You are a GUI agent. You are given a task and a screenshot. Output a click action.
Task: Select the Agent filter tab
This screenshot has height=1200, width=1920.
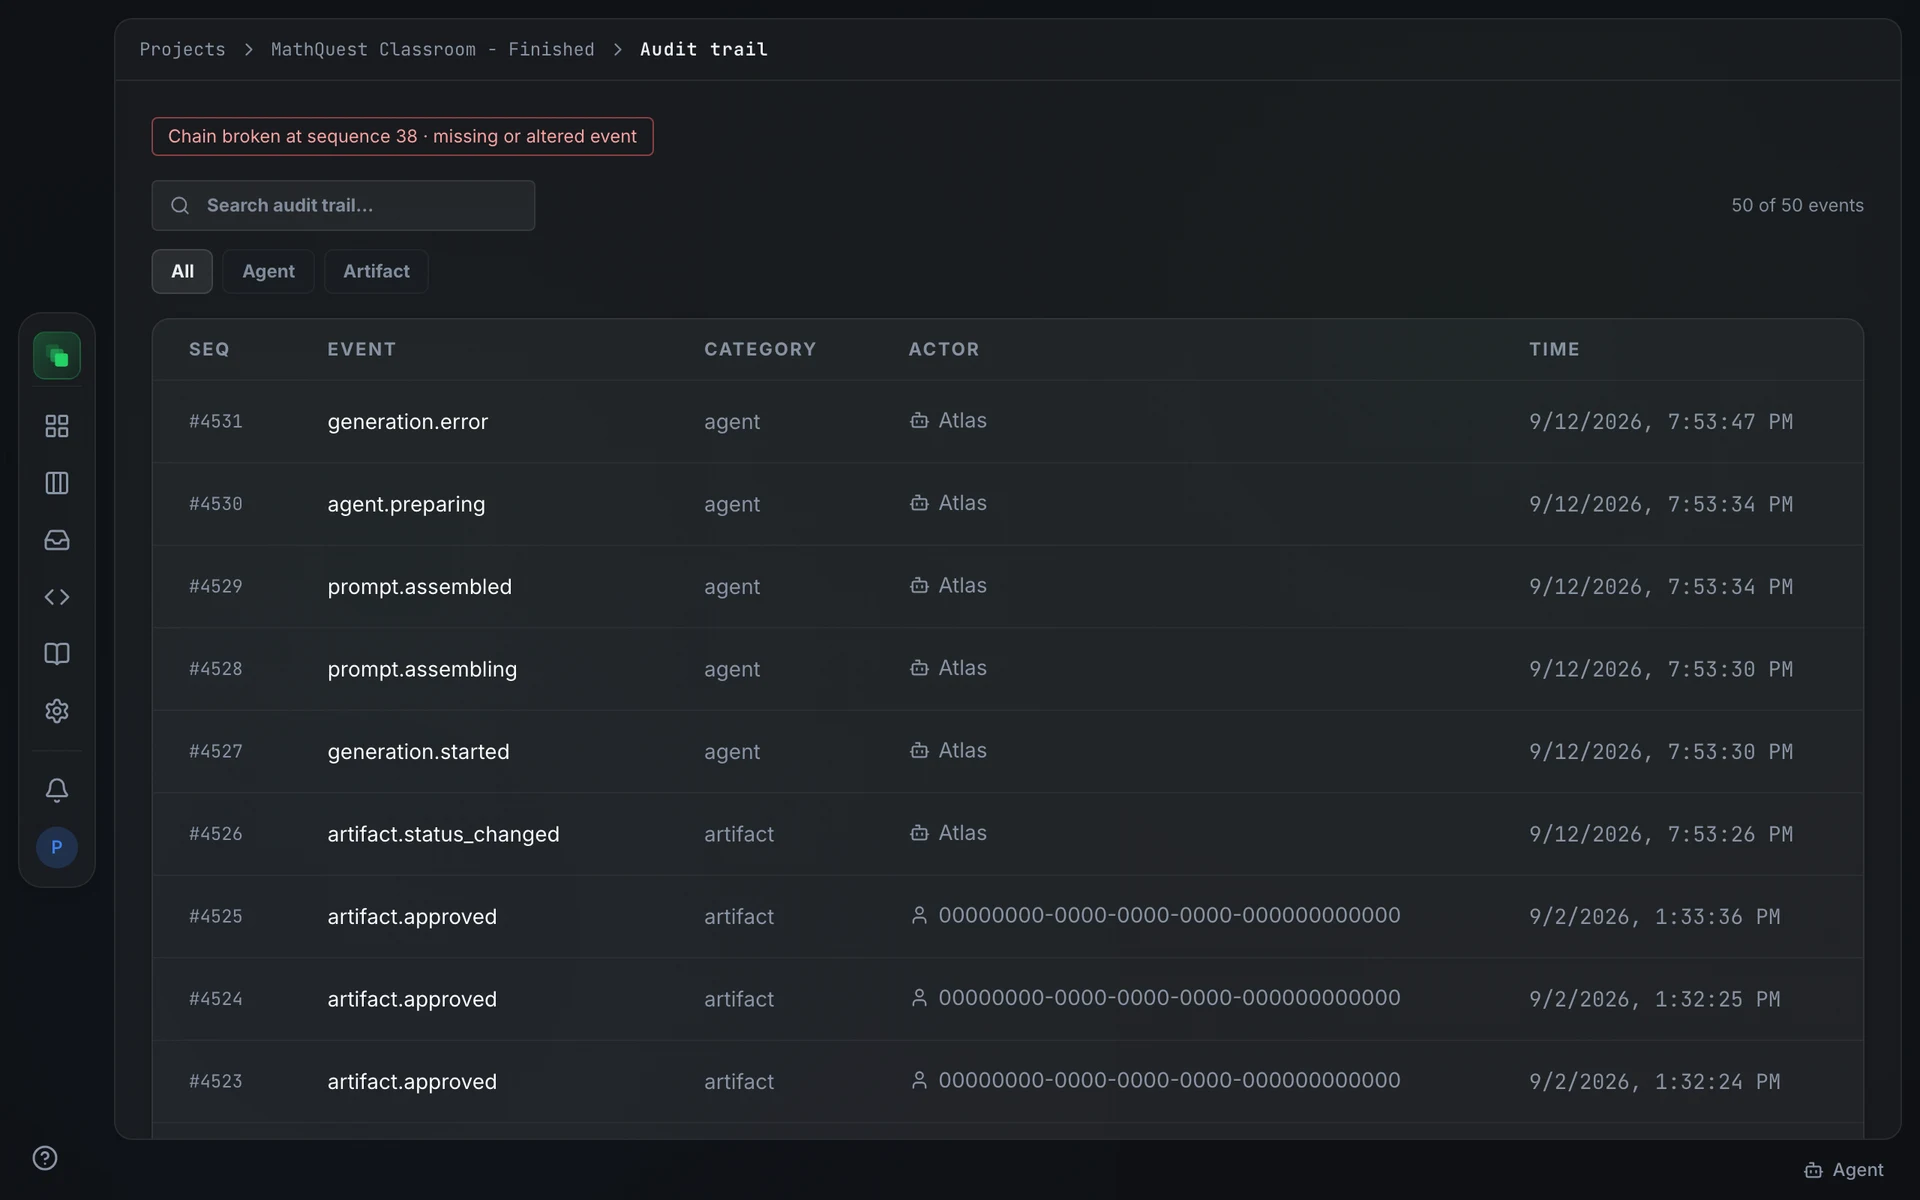[x=268, y=271]
